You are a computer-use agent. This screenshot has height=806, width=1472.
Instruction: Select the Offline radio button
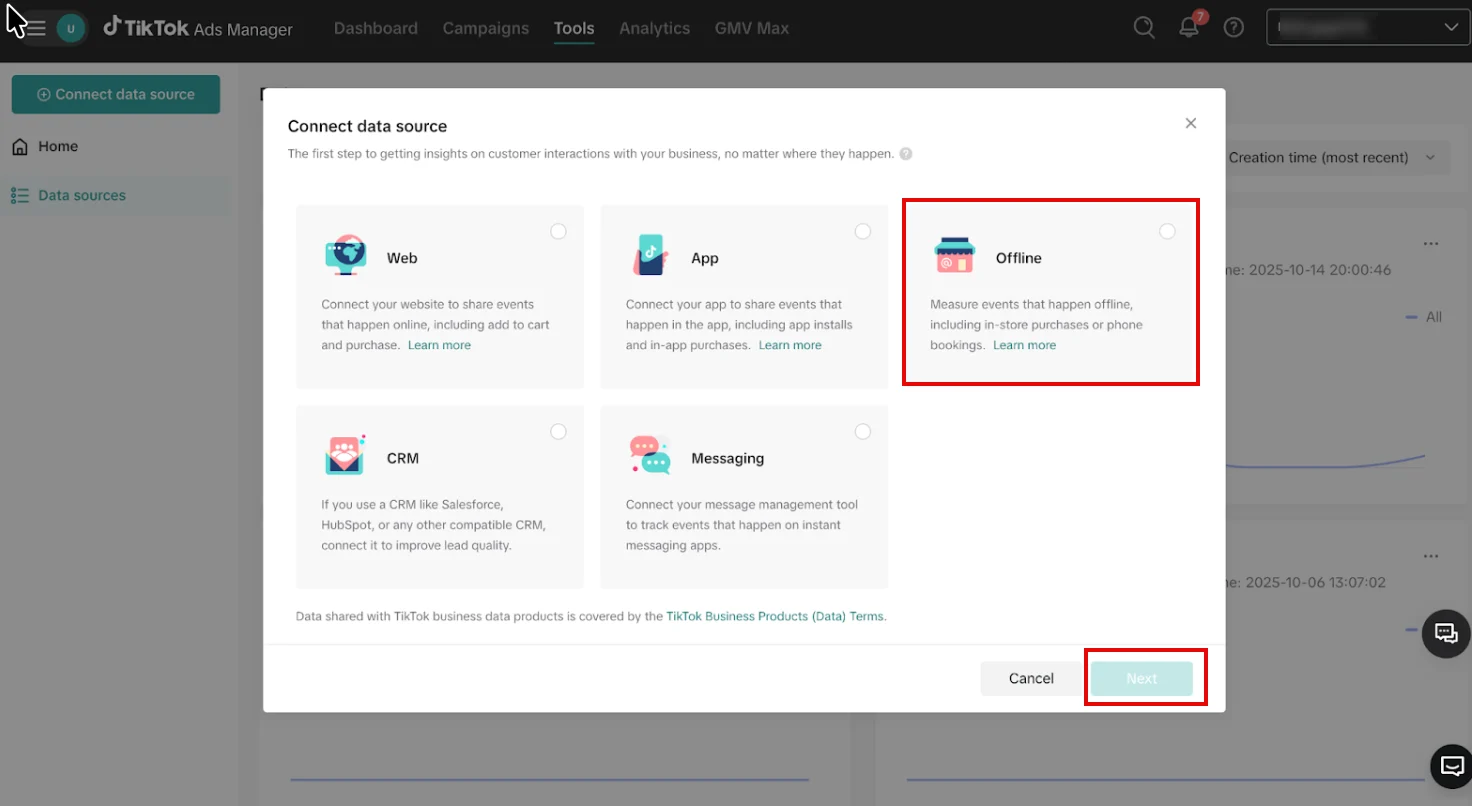point(1167,232)
